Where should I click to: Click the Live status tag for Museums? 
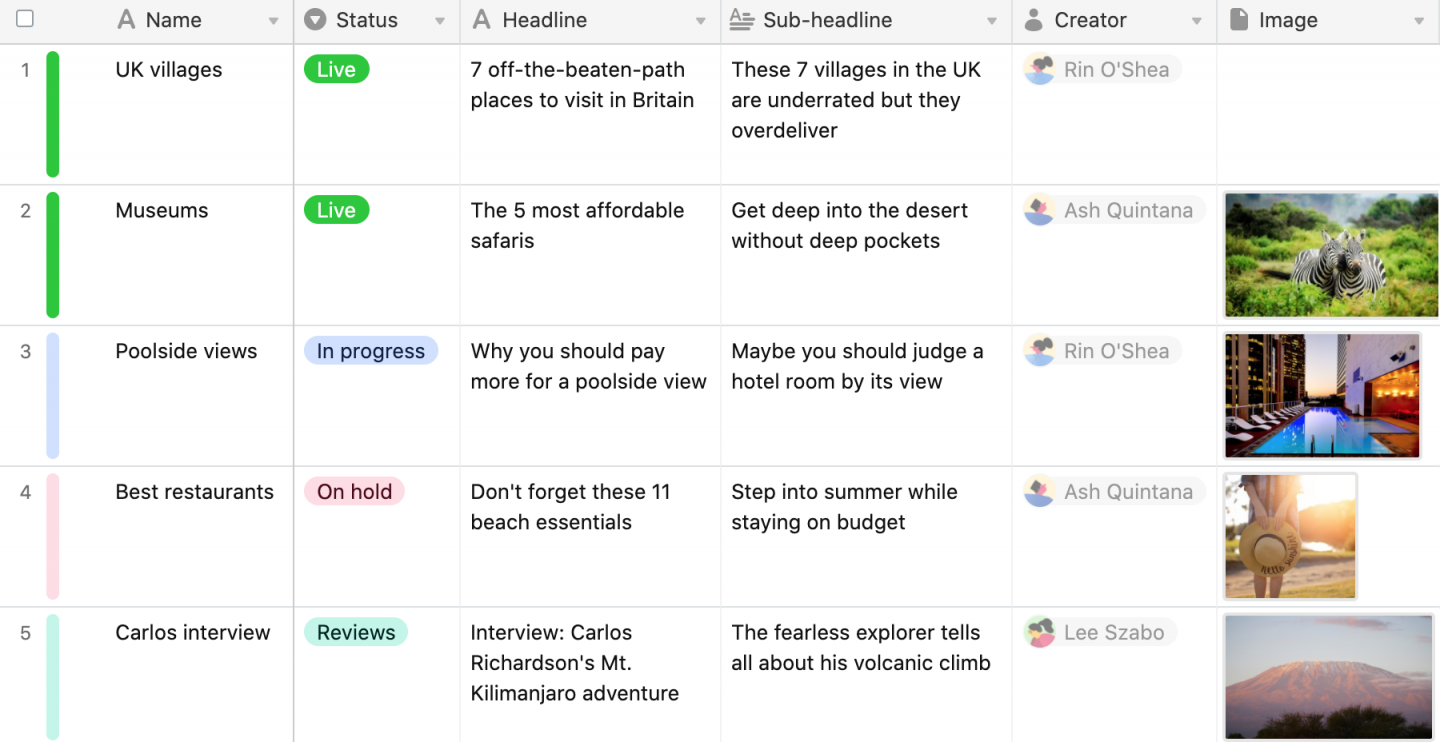(336, 211)
